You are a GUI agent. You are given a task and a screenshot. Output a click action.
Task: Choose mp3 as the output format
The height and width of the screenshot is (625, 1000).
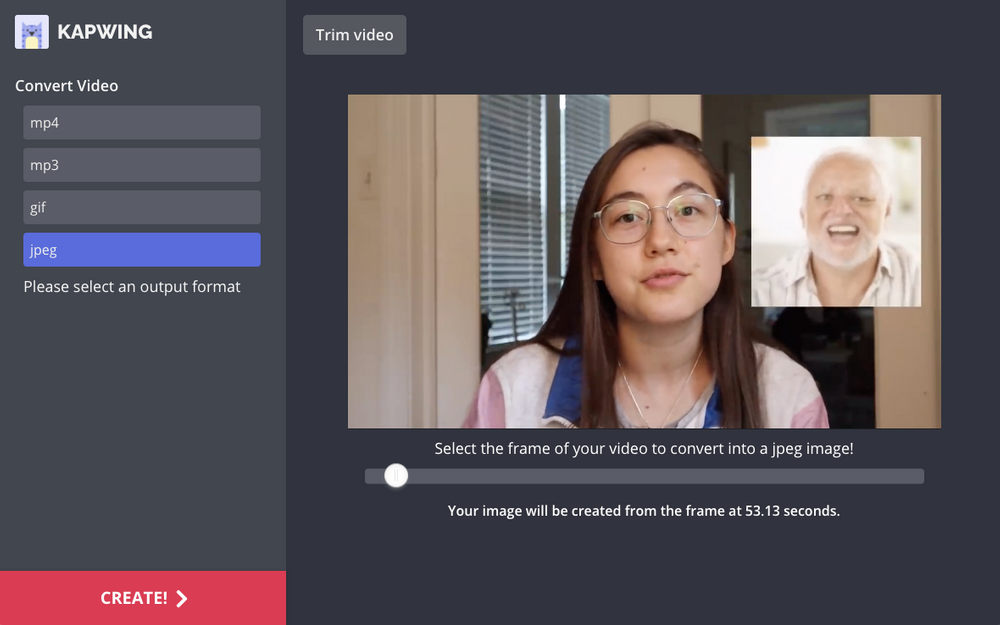142,165
